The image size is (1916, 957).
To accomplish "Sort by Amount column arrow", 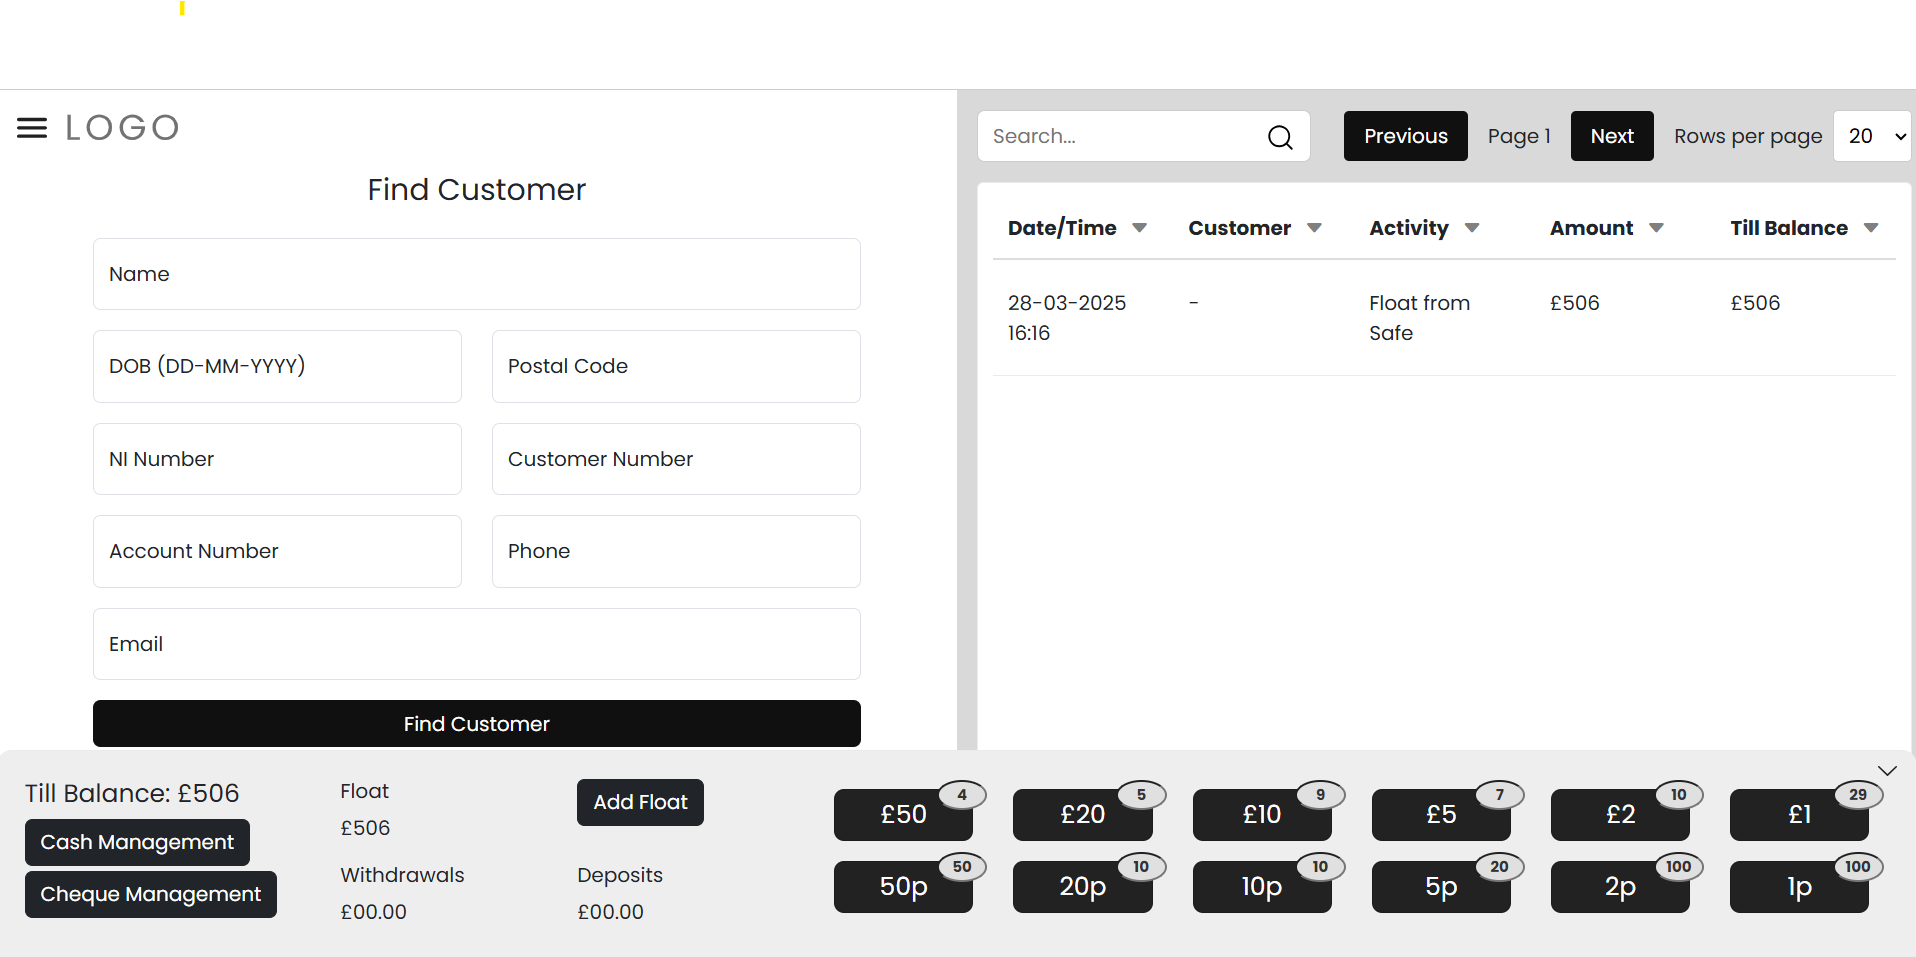I will 1656,228.
